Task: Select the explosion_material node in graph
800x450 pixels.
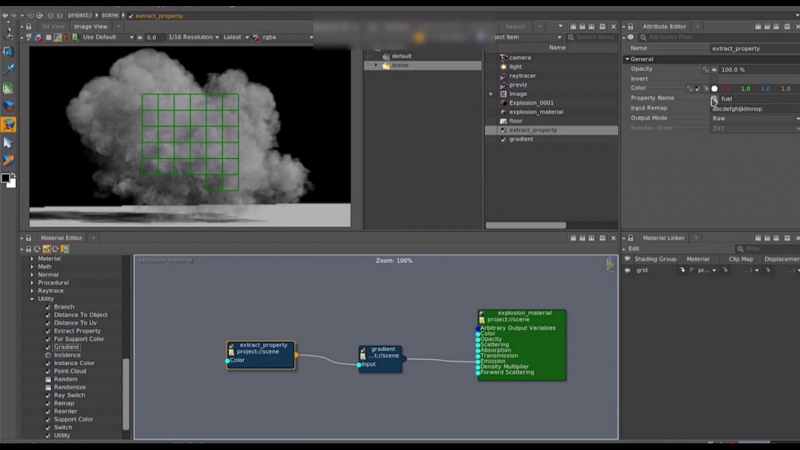Action: (x=521, y=345)
